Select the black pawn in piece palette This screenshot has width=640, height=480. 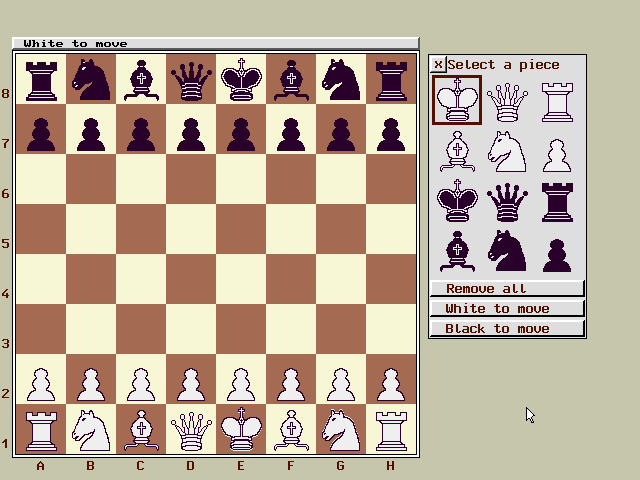tap(557, 256)
